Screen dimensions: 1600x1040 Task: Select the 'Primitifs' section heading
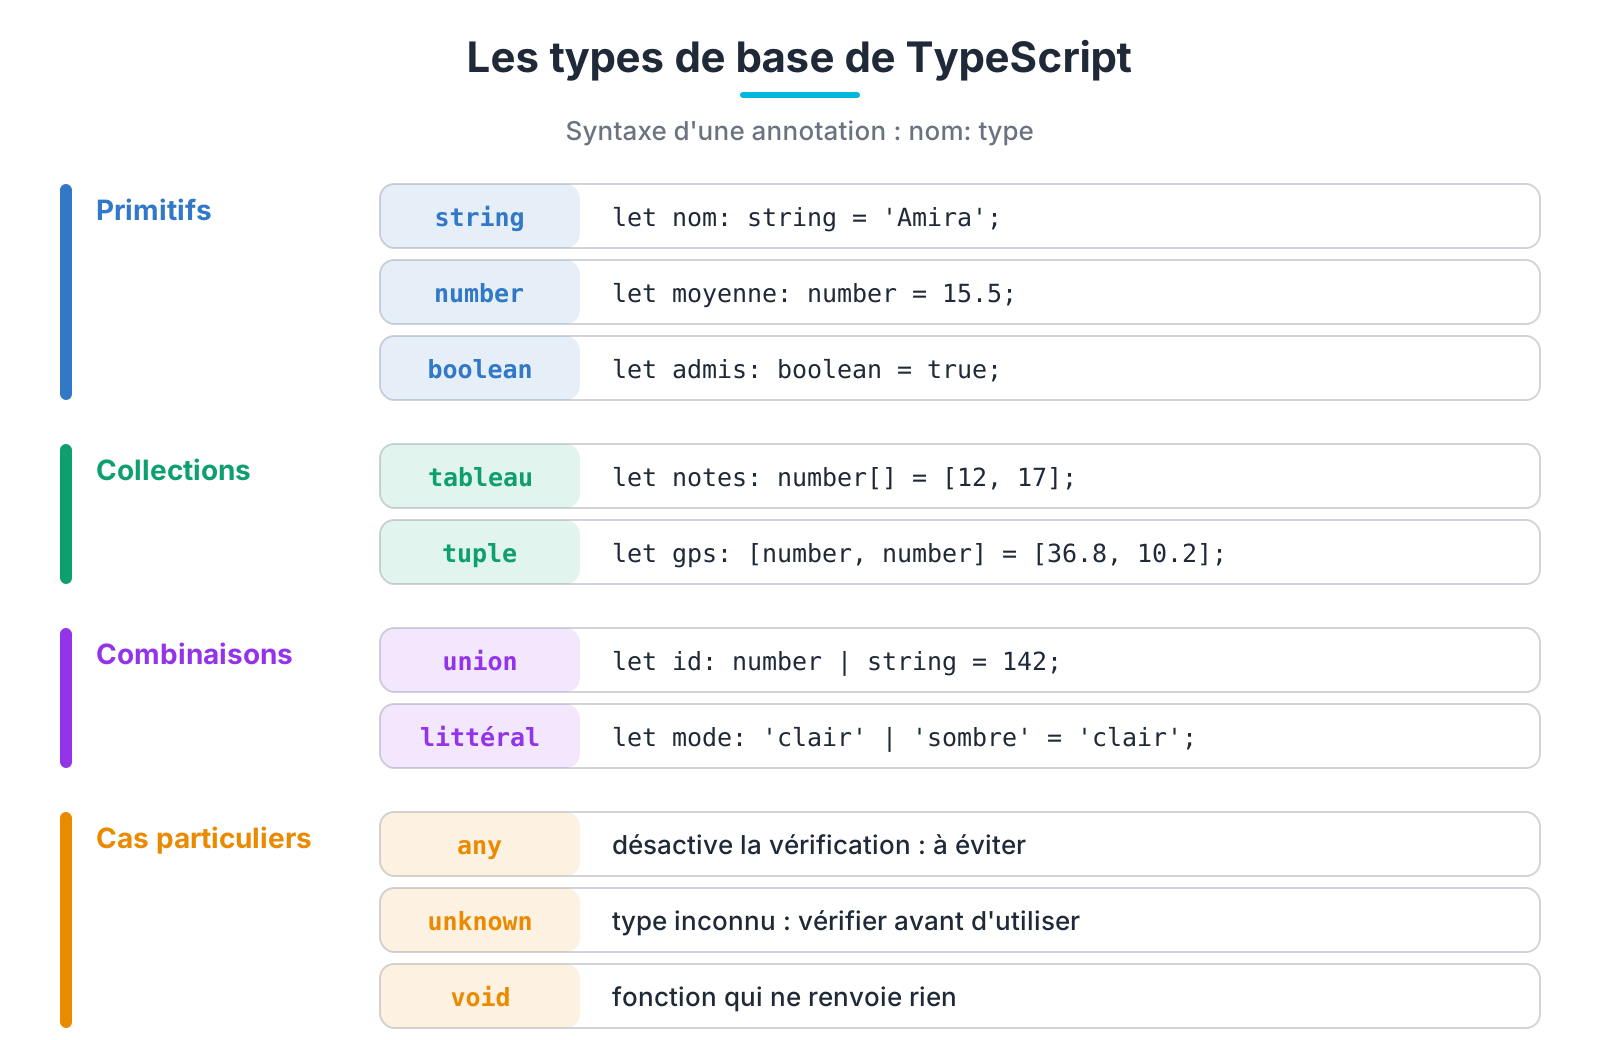(153, 210)
